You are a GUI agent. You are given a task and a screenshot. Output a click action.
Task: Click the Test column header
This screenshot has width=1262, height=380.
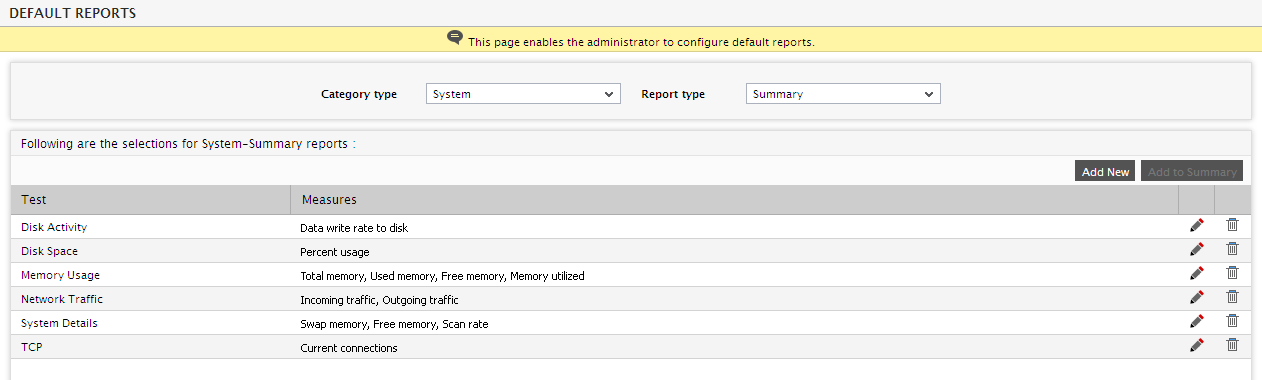[x=151, y=200]
